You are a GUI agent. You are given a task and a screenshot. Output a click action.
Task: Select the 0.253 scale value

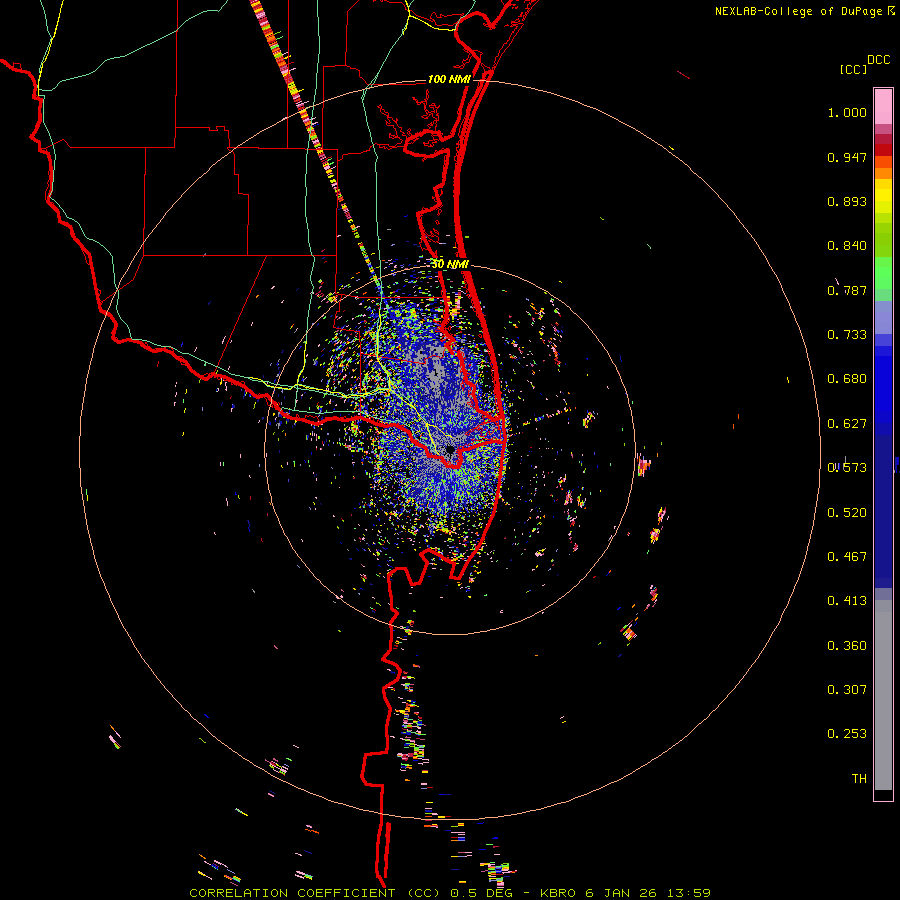click(x=847, y=734)
